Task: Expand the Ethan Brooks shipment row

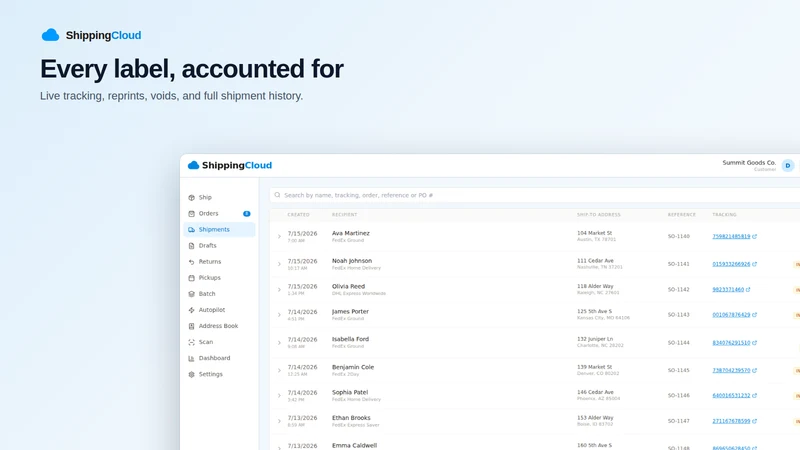Action: (x=279, y=421)
